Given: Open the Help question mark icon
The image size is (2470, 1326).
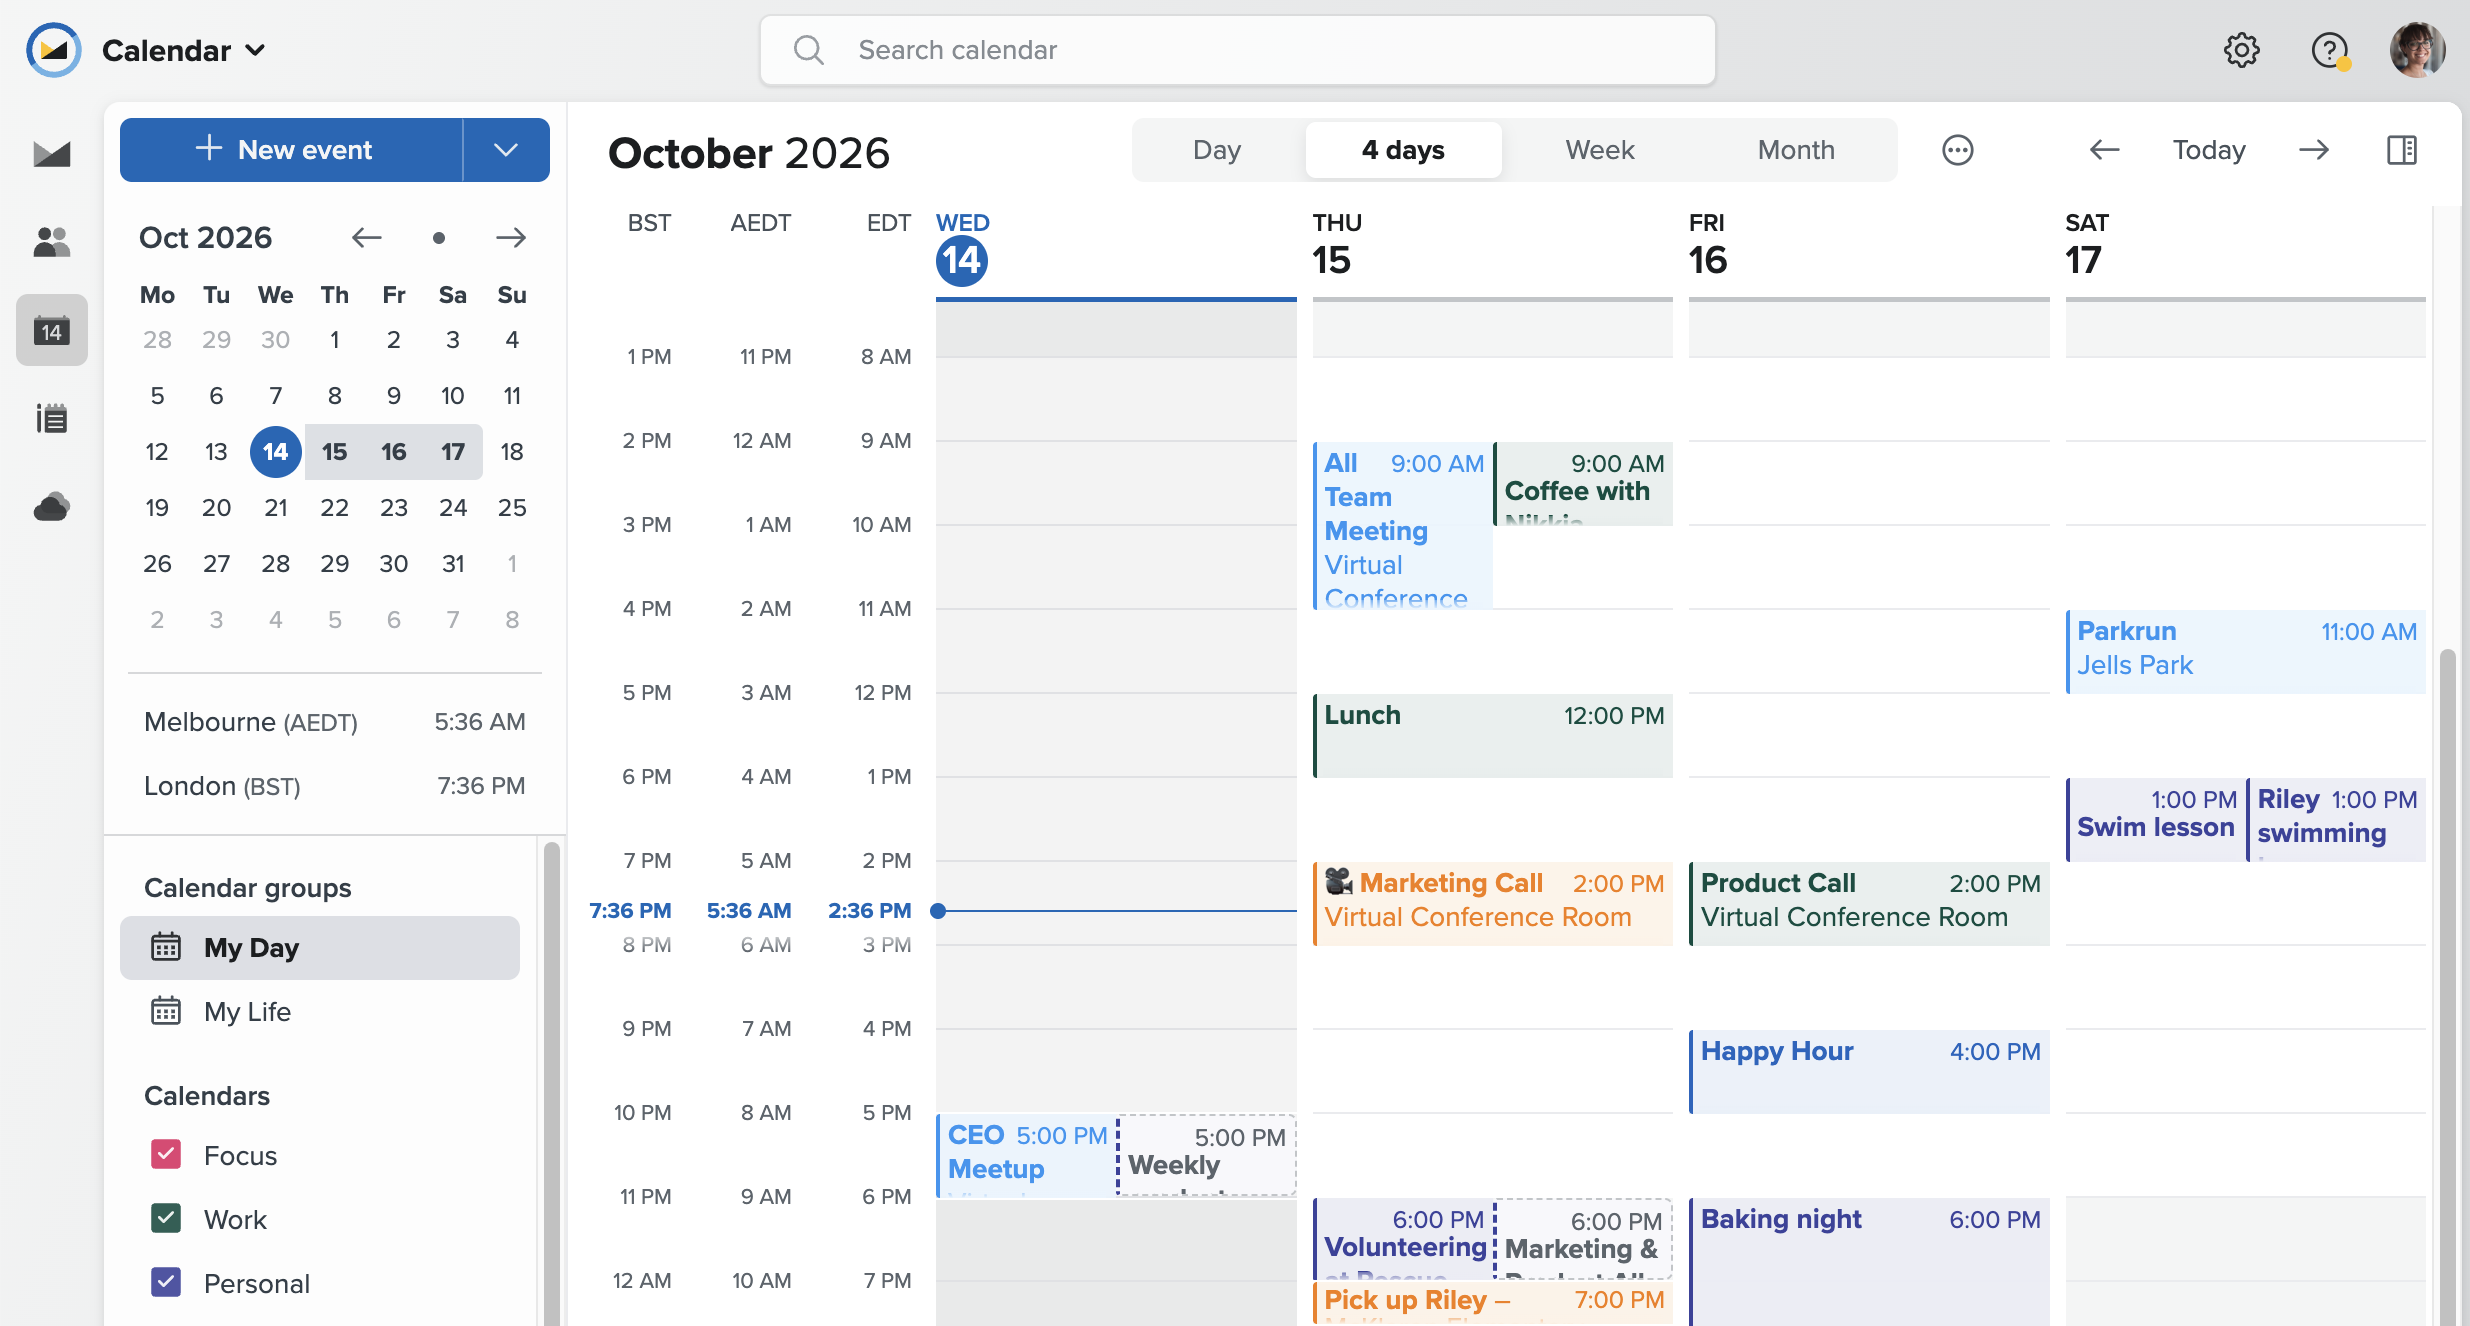Looking at the screenshot, I should [2330, 50].
